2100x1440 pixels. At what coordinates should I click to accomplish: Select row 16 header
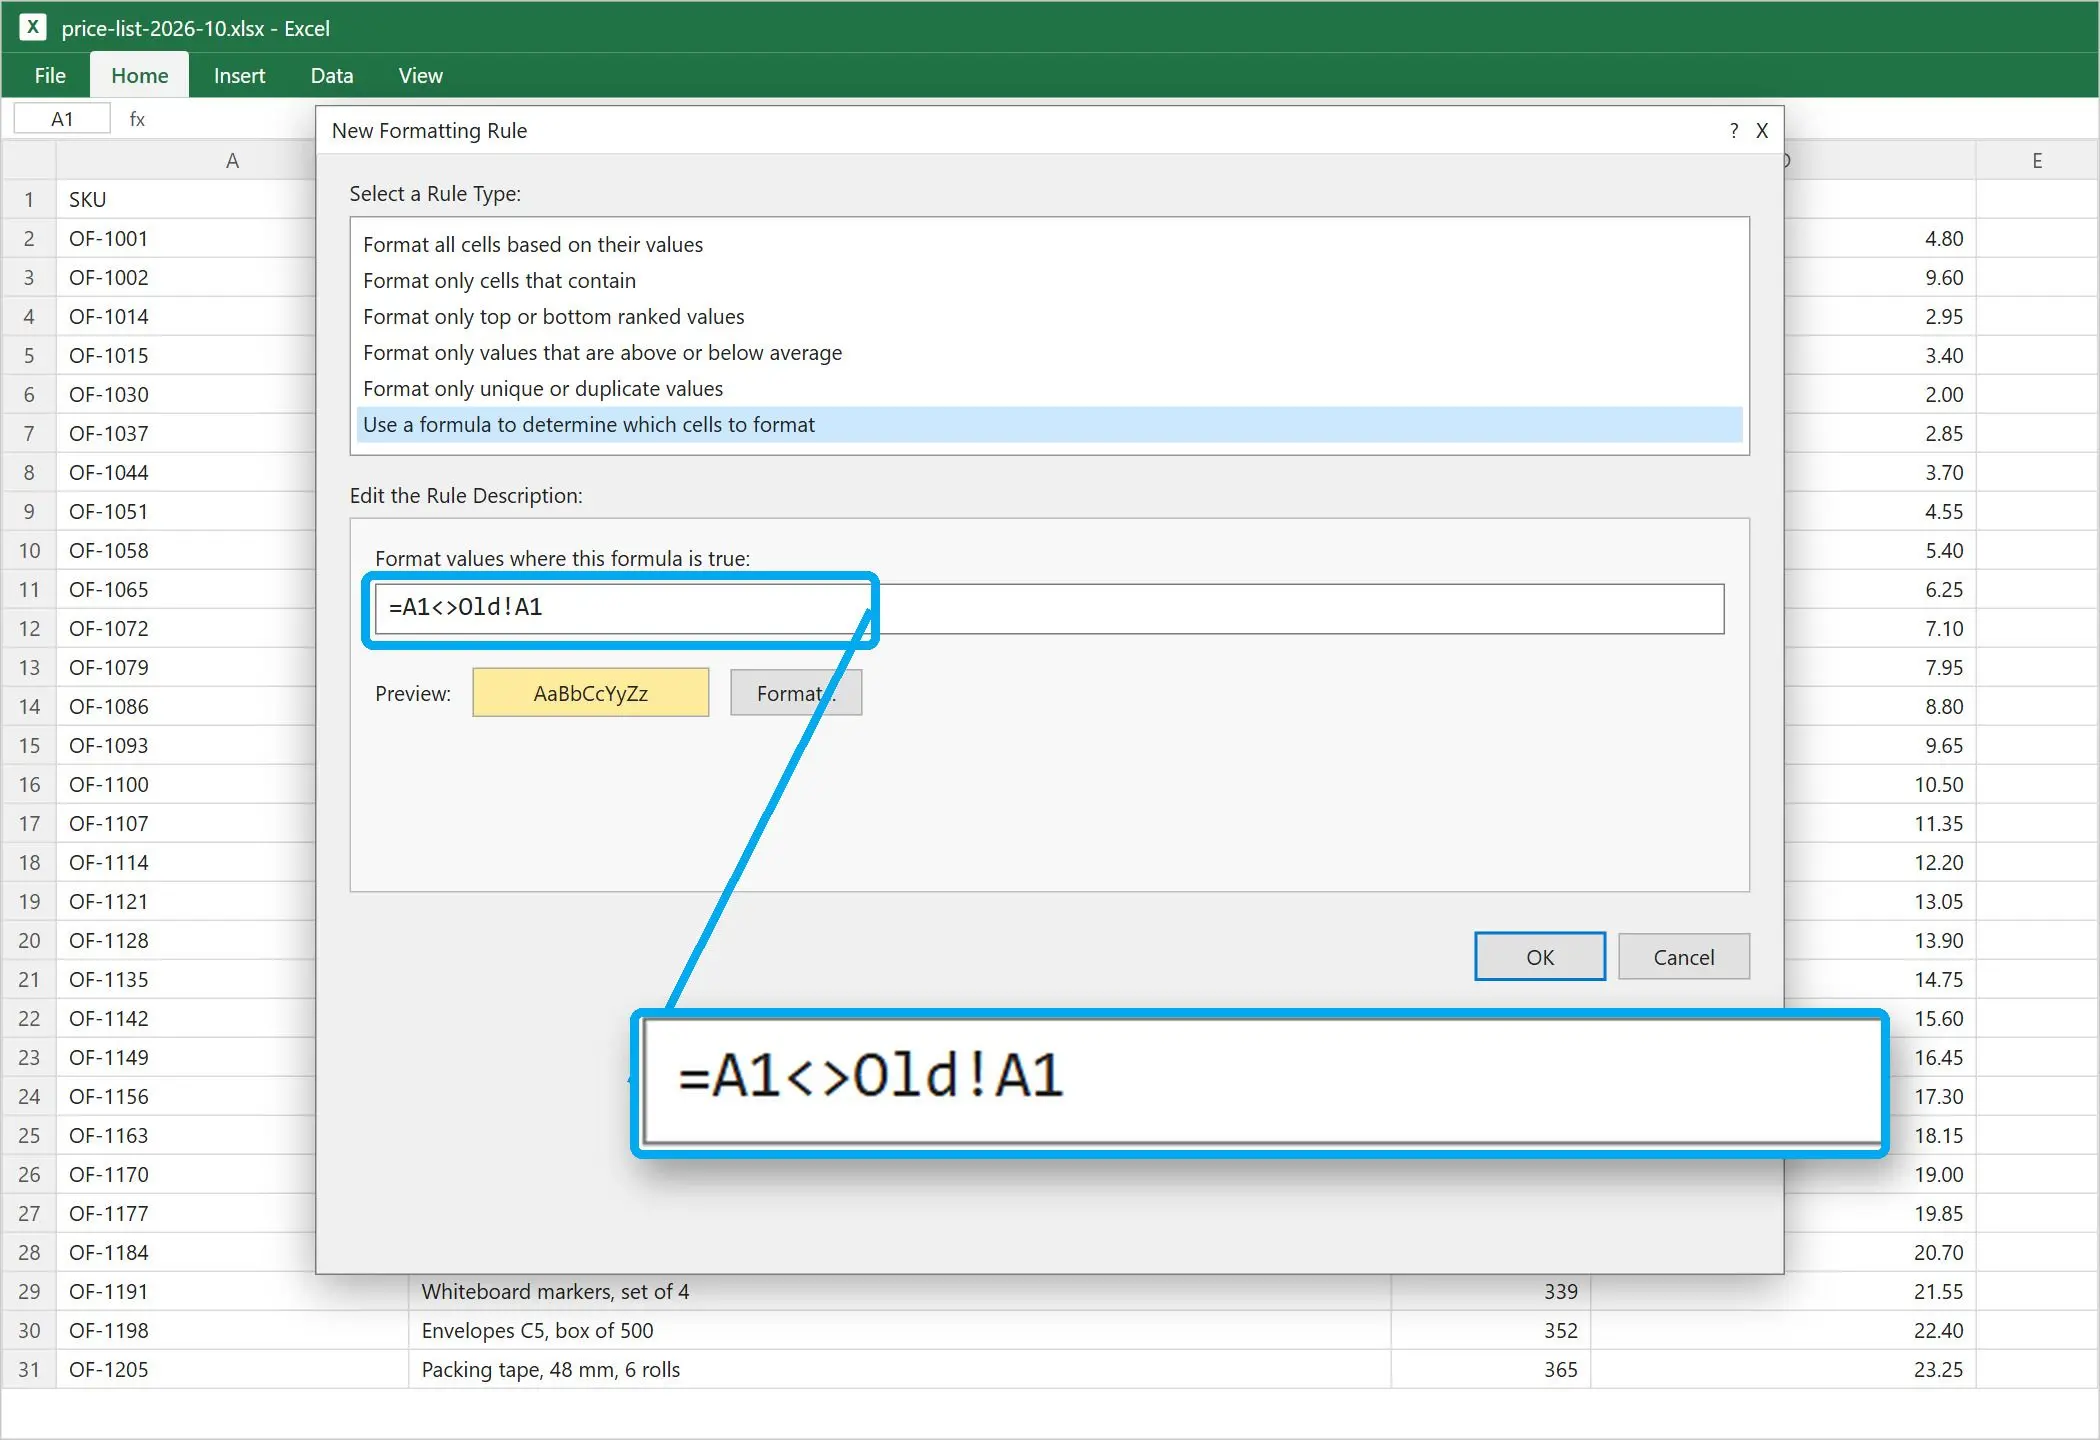[x=29, y=785]
